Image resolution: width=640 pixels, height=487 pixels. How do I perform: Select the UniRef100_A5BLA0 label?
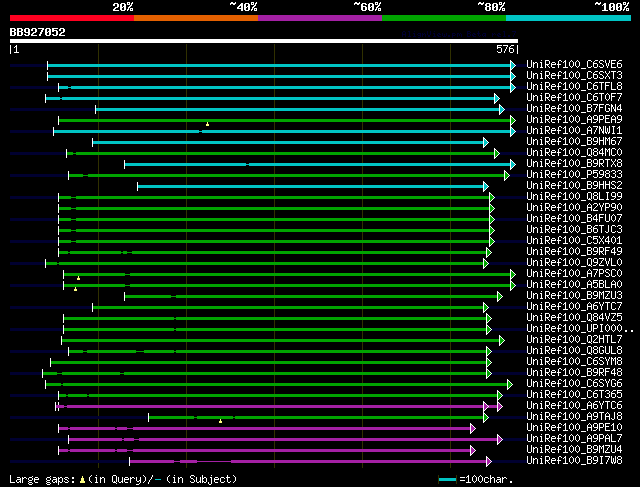(x=574, y=285)
